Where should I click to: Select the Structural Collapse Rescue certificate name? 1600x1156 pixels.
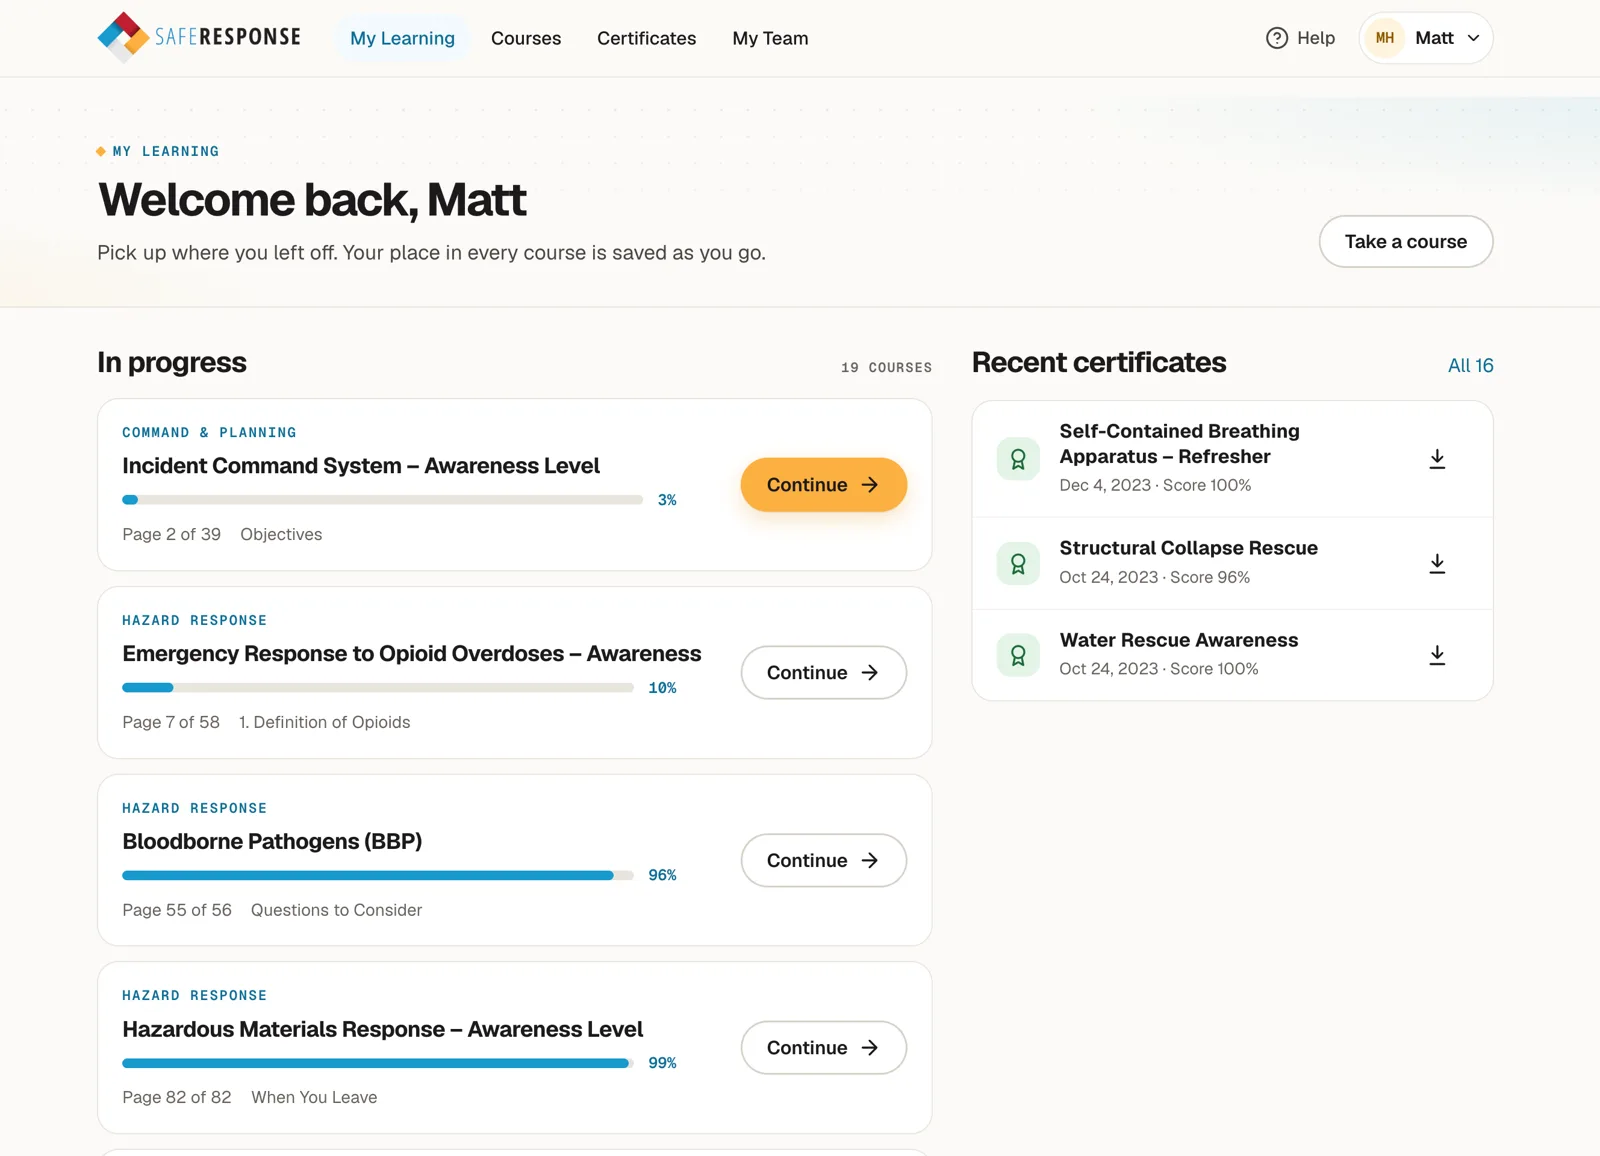(1188, 548)
